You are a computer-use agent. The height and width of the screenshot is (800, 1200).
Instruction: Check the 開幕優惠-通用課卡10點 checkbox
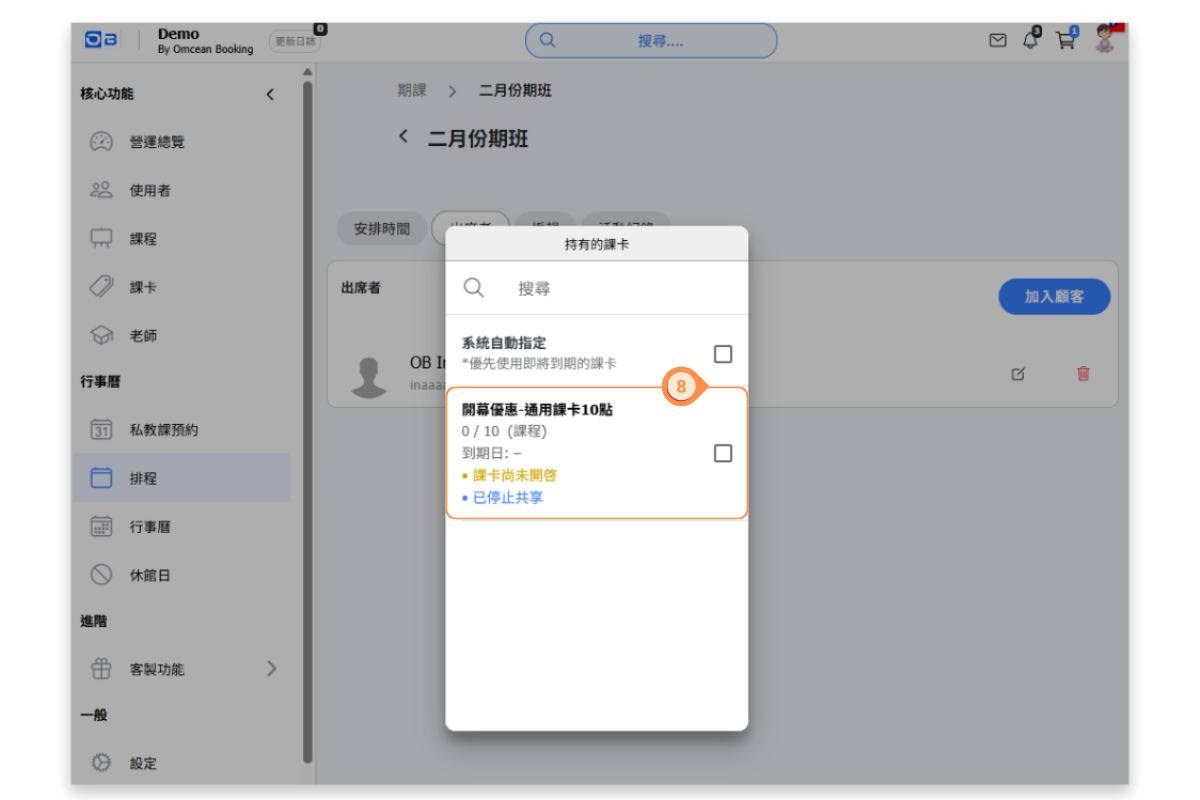[722, 454]
